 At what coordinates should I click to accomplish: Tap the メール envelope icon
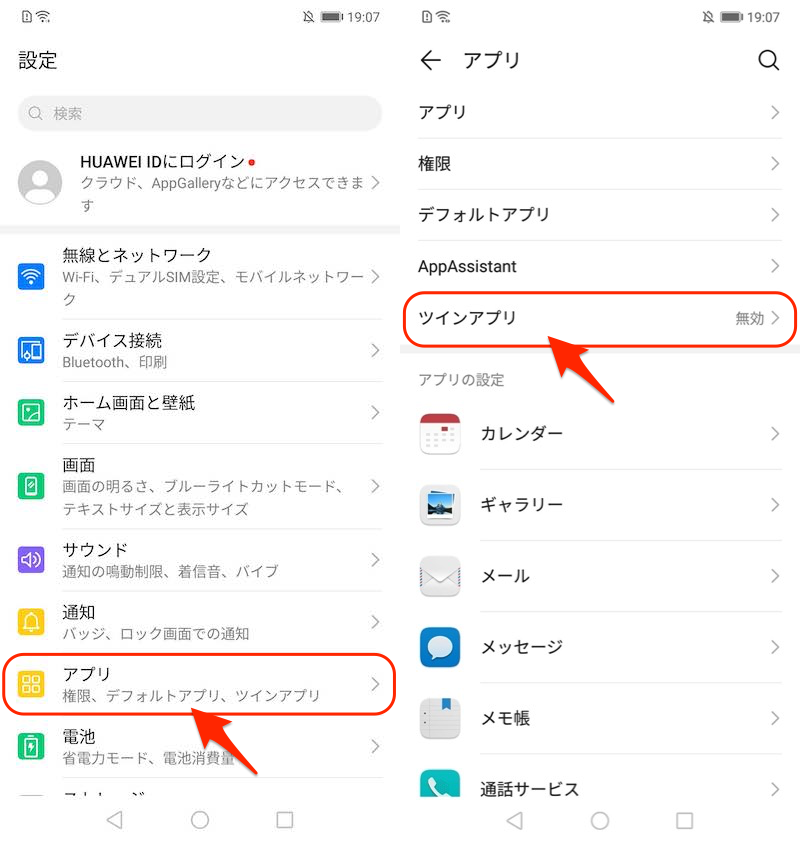click(x=440, y=576)
